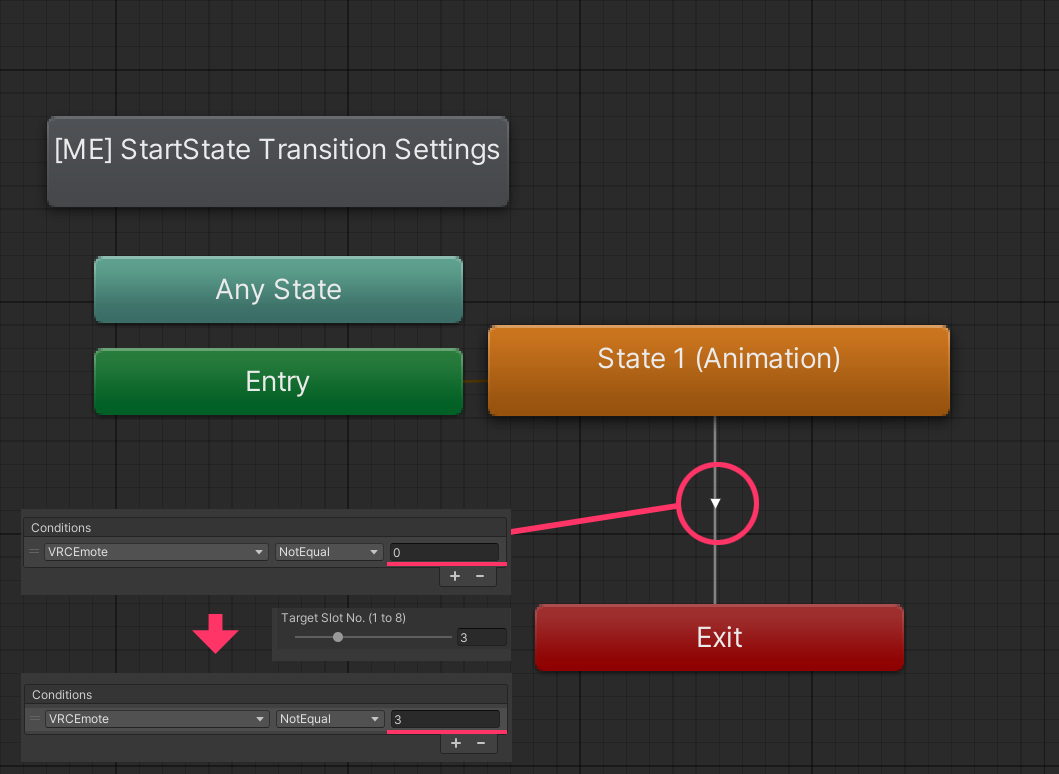Open the NotEqual comparison dropdown in the top panel
Viewport: 1059px width, 774px height.
point(329,552)
